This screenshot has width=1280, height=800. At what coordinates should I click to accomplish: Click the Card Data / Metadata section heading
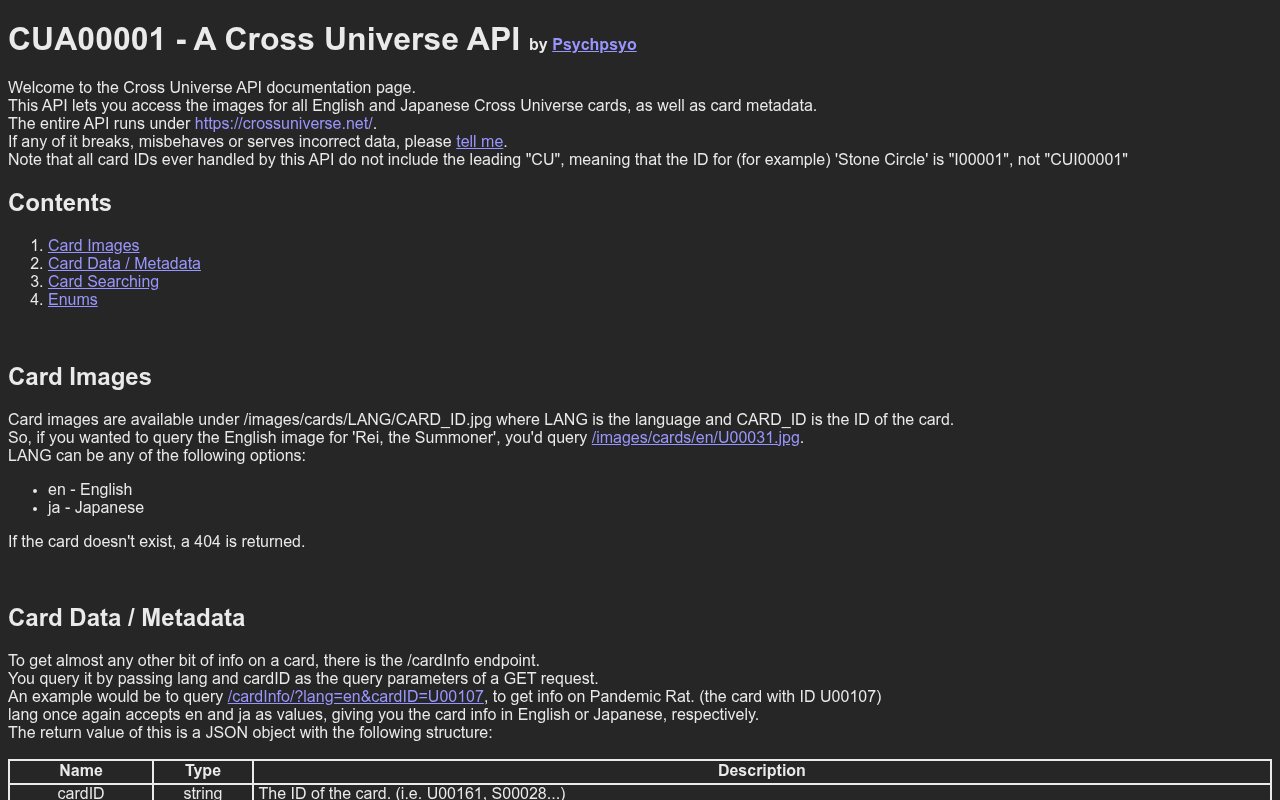coord(126,618)
